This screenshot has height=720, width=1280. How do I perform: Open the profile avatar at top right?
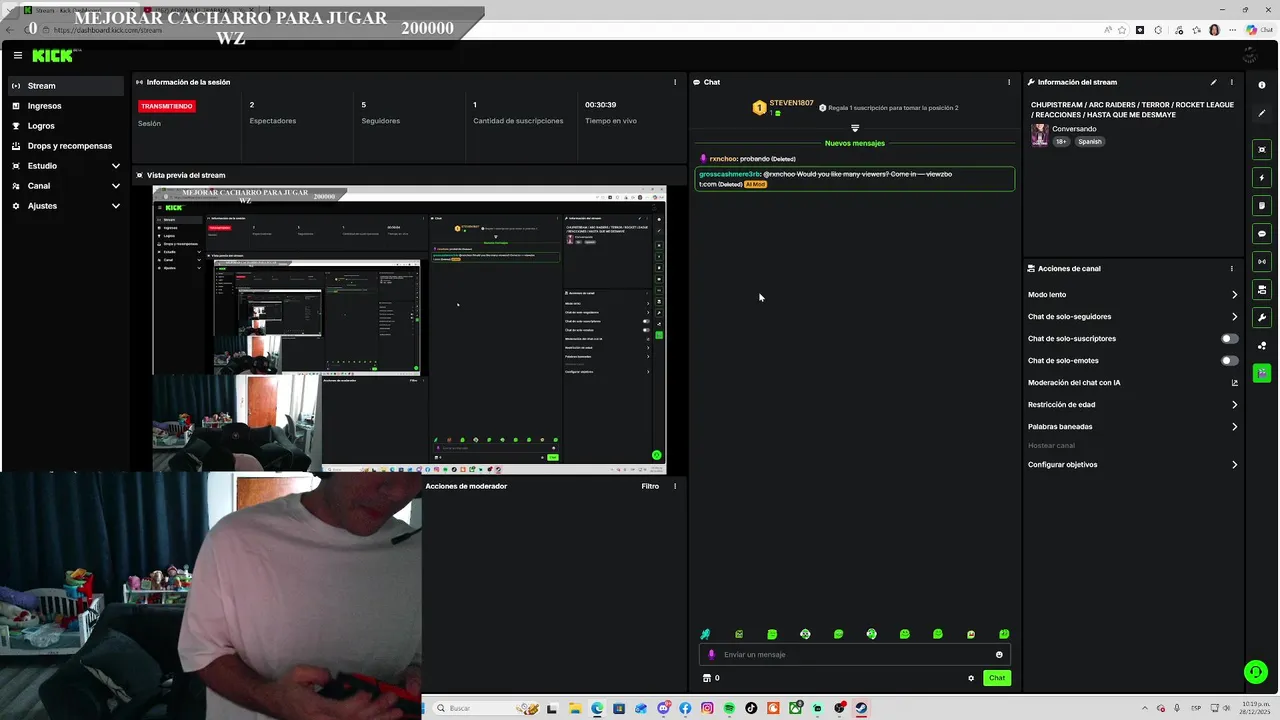1214,30
